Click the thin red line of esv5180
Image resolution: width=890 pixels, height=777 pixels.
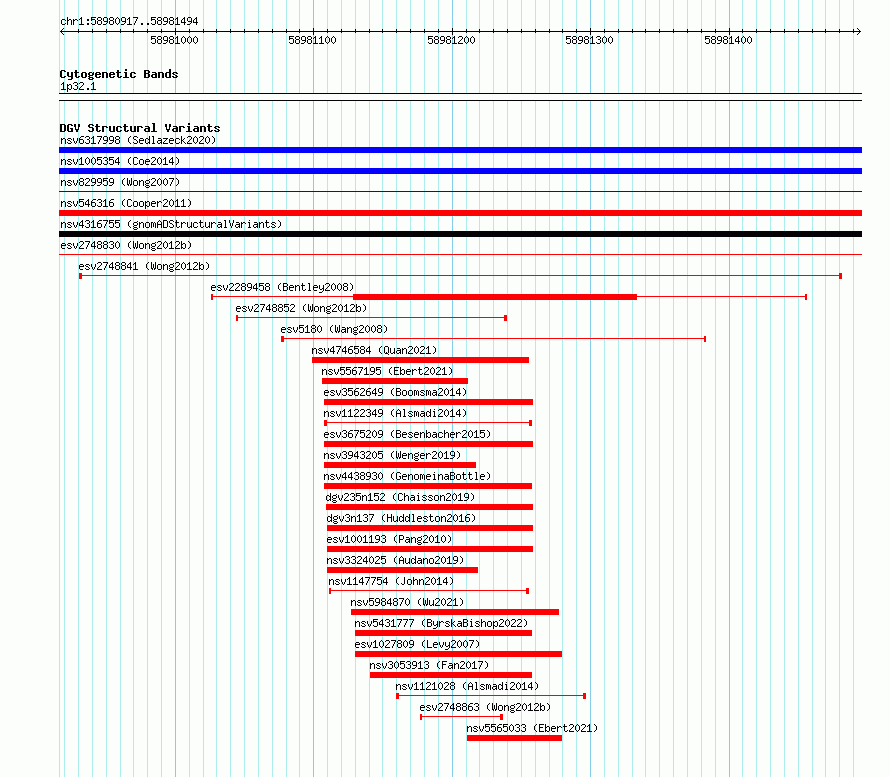coord(494,339)
